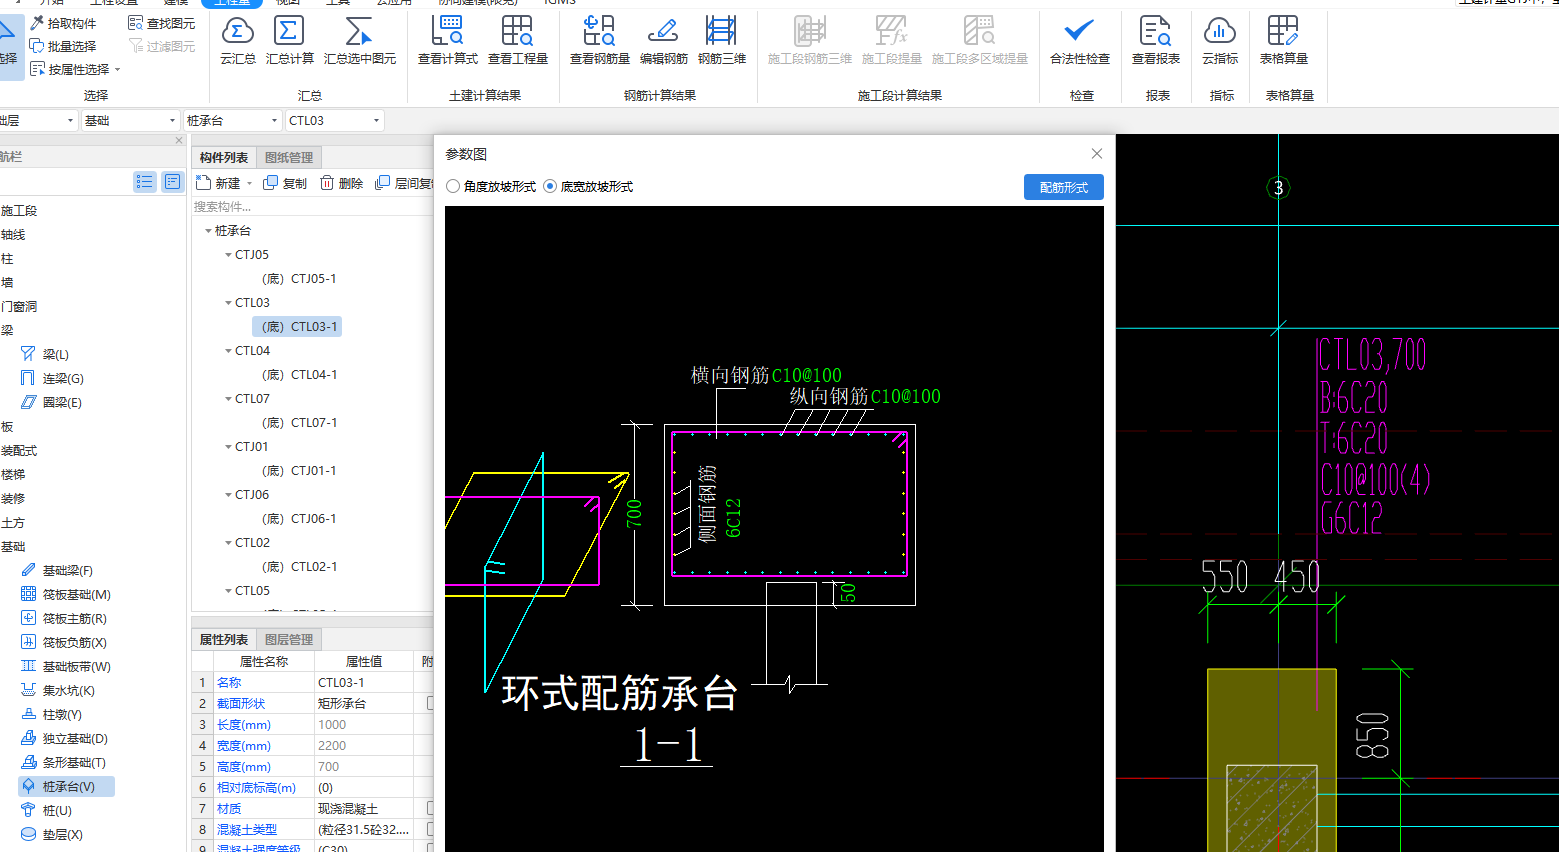
Task: Select 集水坑(K) sump pit item
Action: coord(58,690)
